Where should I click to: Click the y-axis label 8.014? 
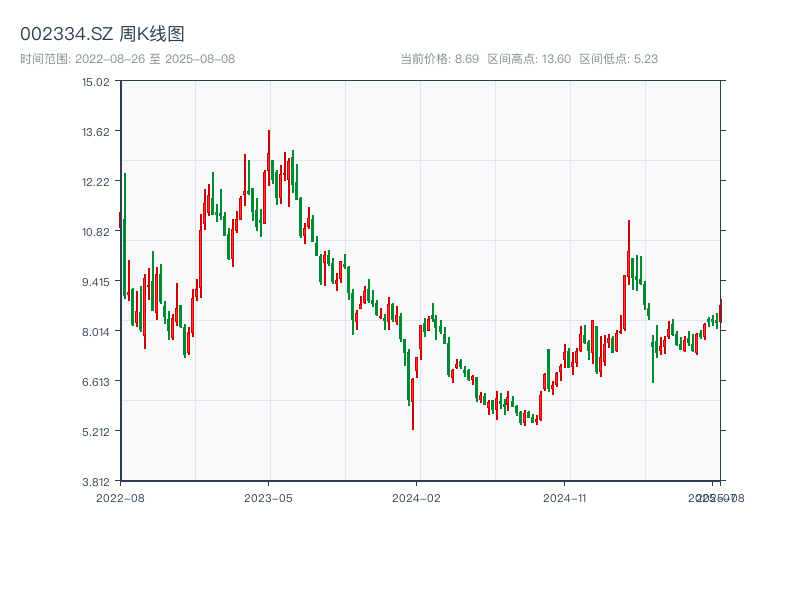pyautogui.click(x=95, y=332)
